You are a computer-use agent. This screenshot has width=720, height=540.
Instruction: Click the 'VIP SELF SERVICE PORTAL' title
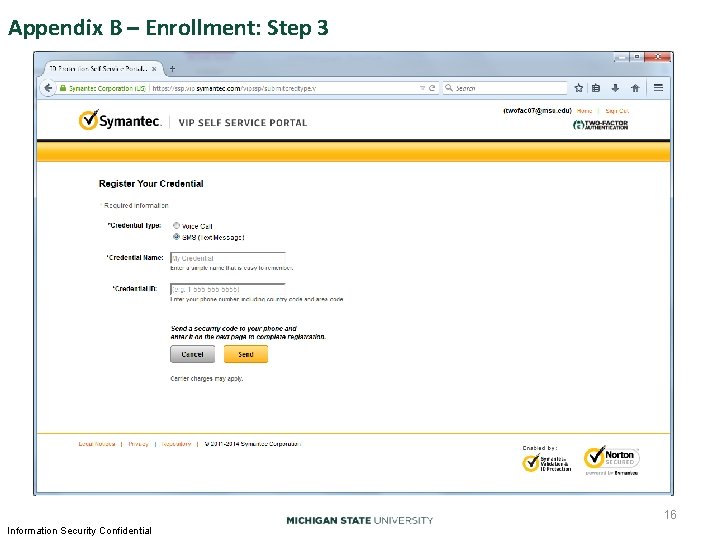coord(242,123)
